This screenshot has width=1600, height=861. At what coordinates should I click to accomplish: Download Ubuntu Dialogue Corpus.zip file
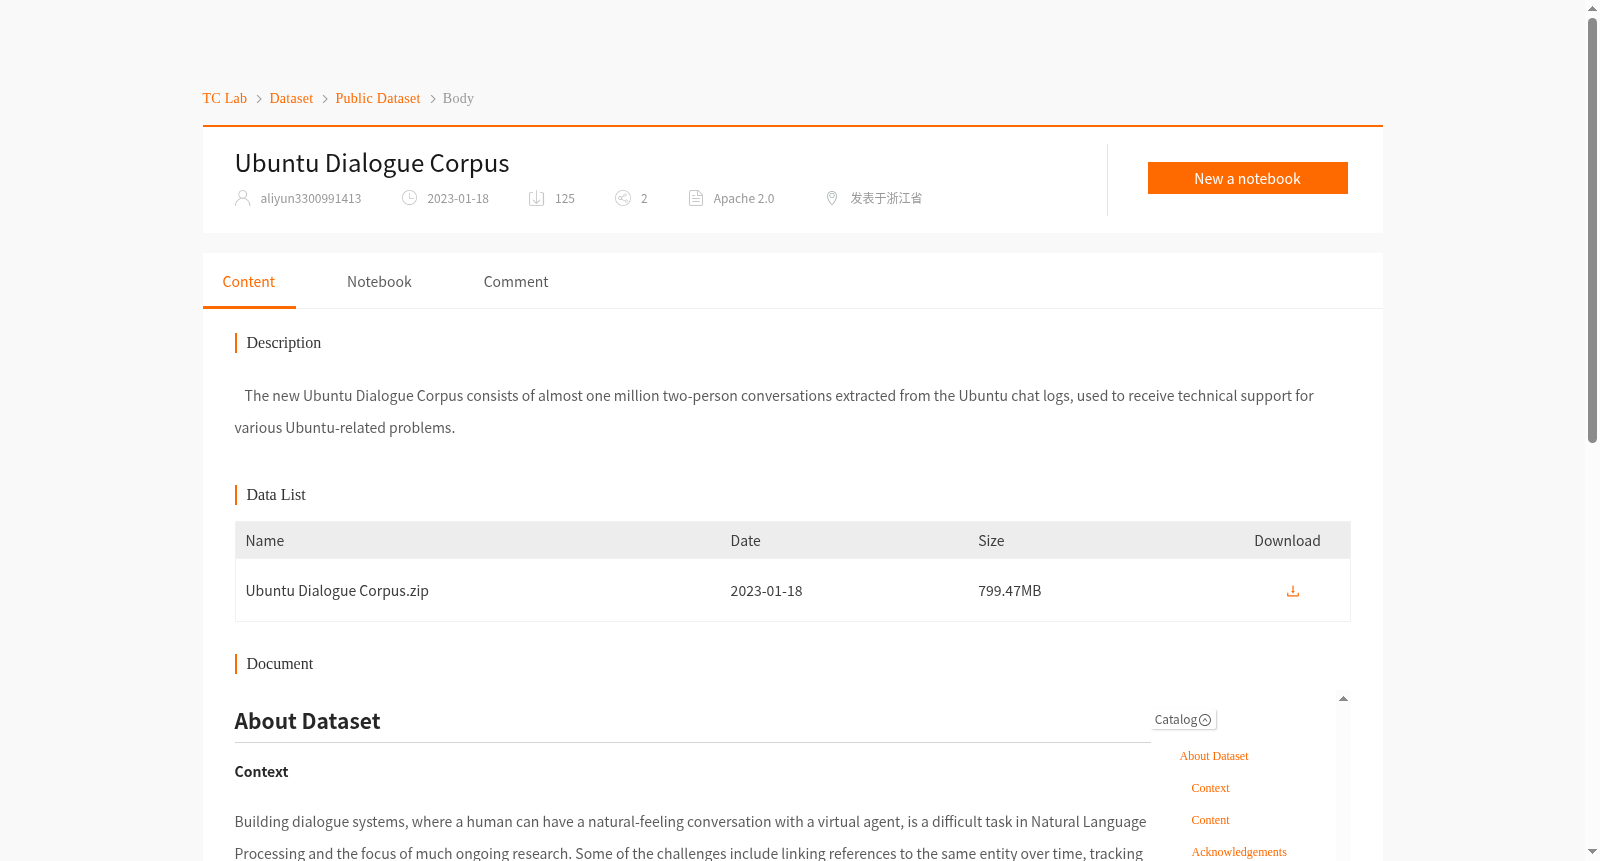pyautogui.click(x=1292, y=591)
